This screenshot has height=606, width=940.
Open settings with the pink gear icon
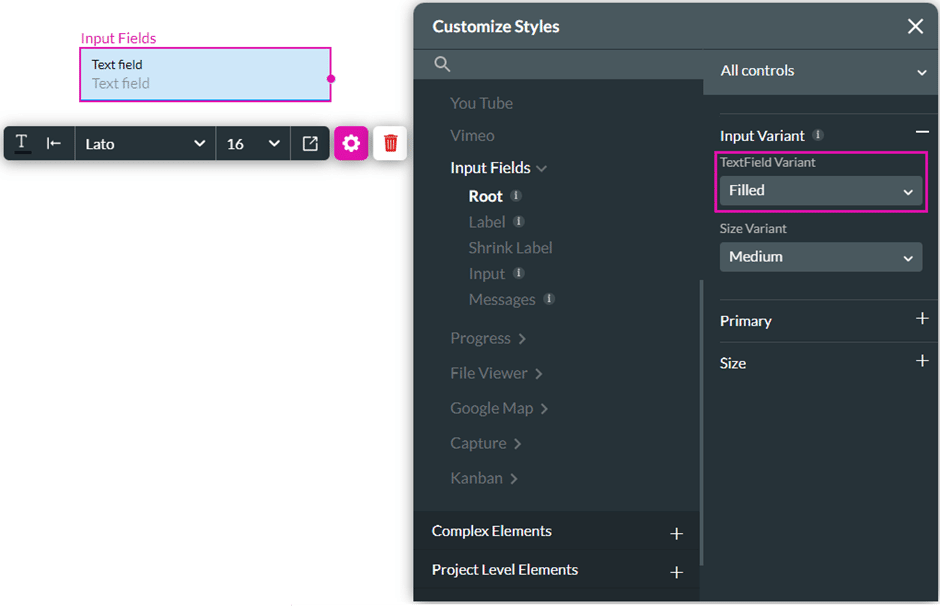tap(351, 143)
